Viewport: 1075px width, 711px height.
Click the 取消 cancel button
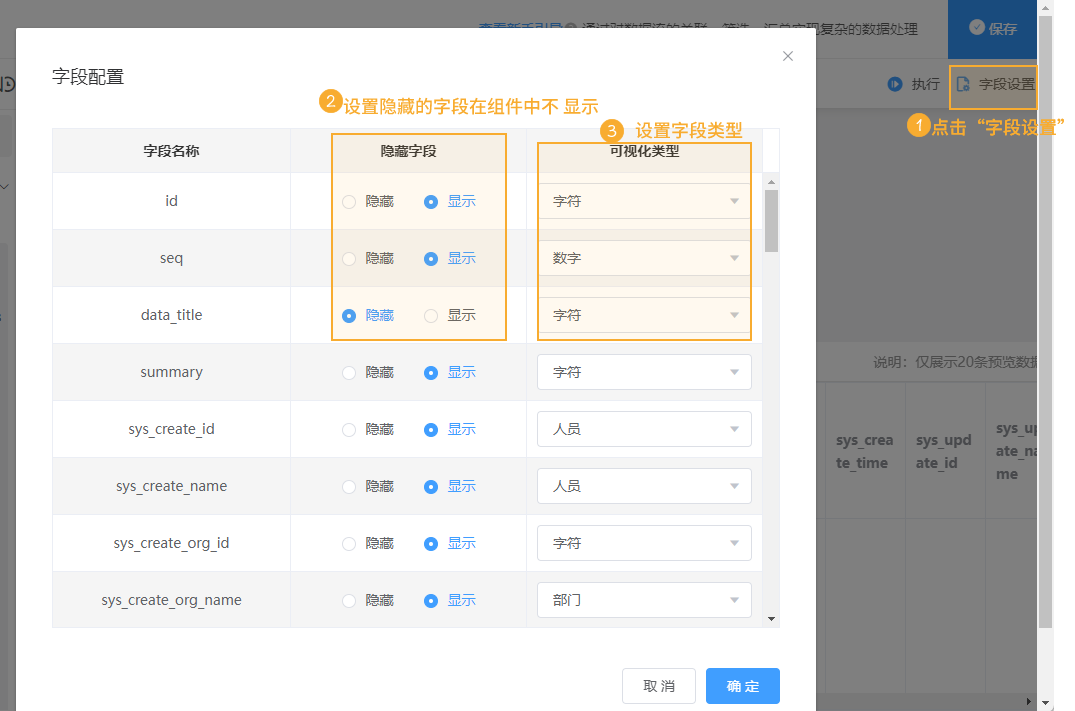pos(658,685)
